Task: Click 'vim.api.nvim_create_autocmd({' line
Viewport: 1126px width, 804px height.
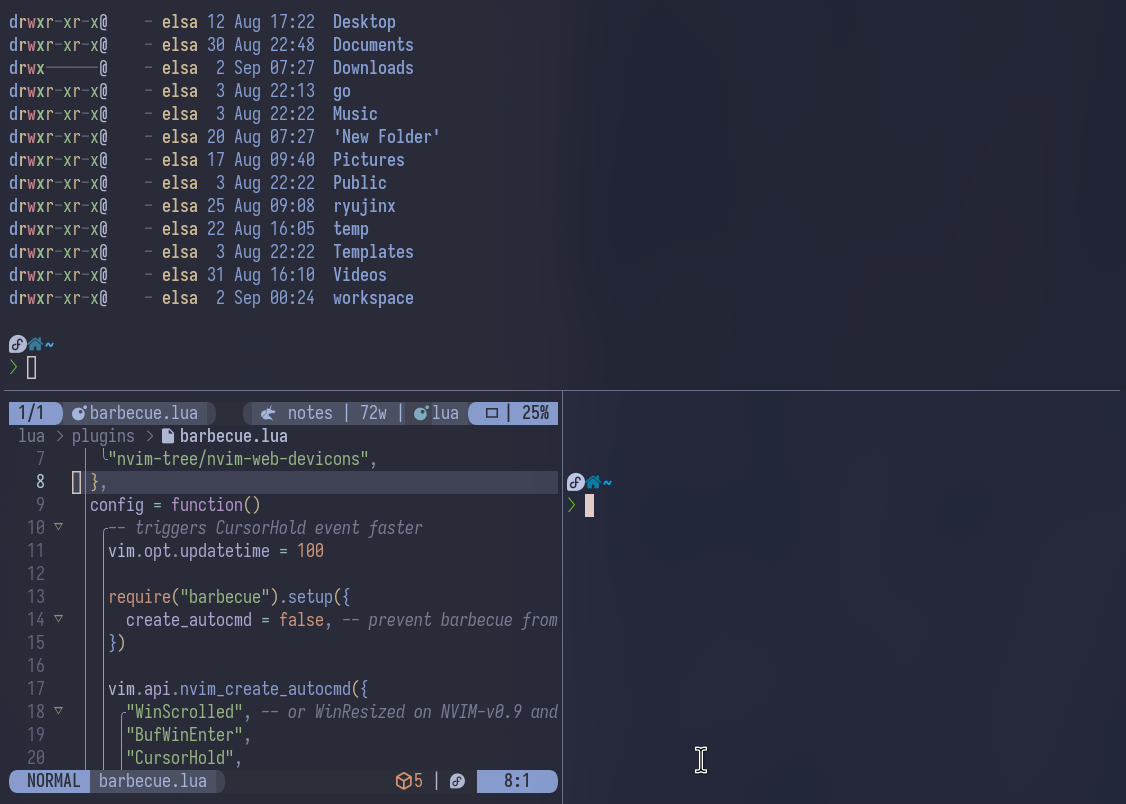Action: coord(238,688)
